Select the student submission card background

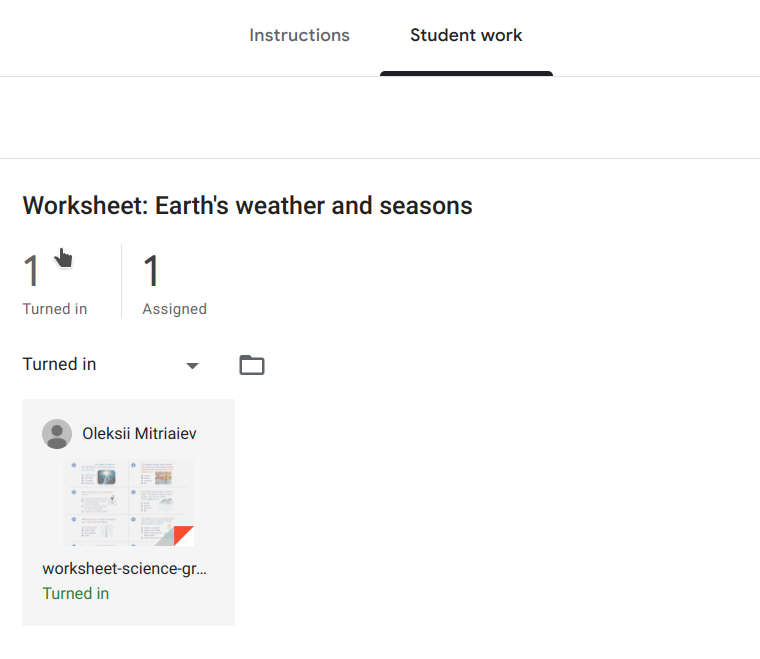pyautogui.click(x=128, y=512)
